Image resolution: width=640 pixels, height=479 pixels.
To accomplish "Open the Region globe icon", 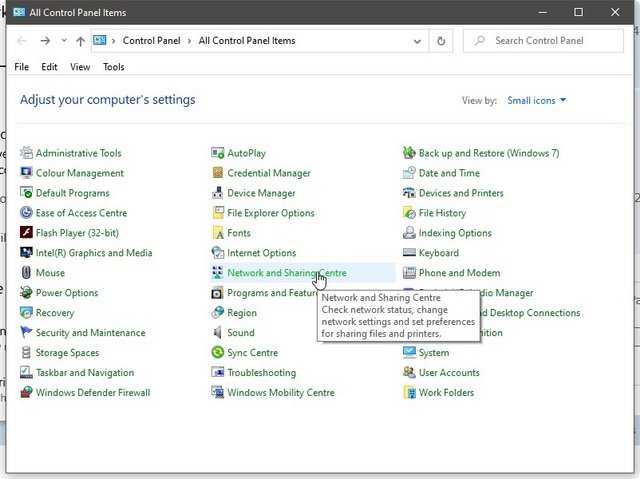I will coord(218,313).
